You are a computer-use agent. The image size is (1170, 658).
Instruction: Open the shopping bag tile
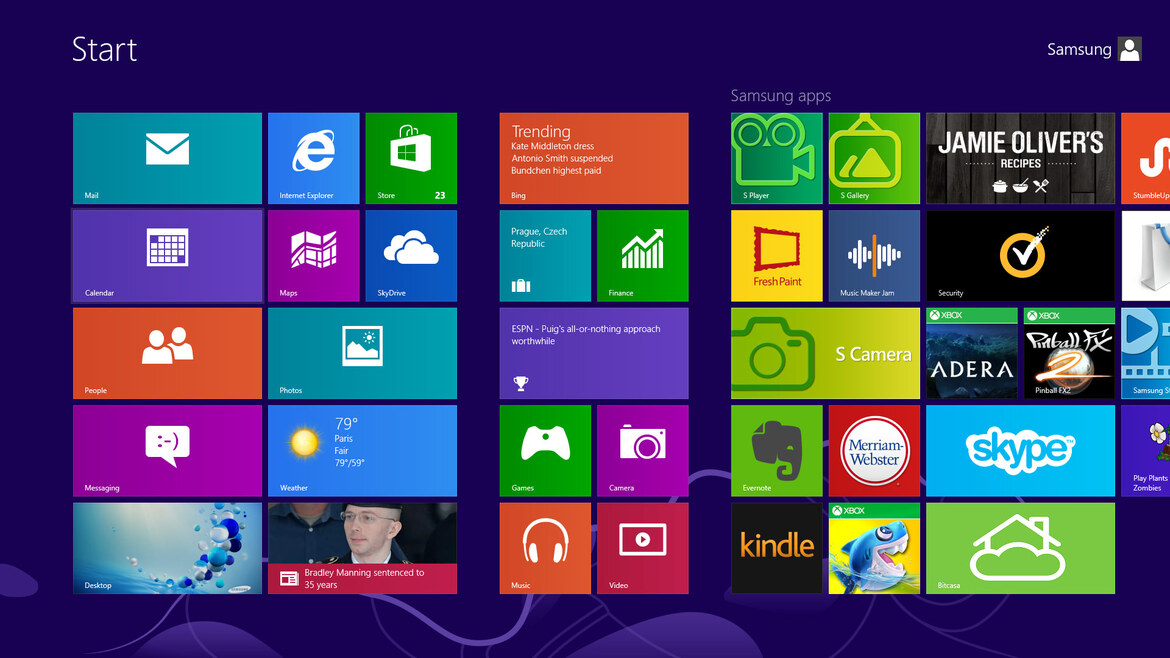1145,256
